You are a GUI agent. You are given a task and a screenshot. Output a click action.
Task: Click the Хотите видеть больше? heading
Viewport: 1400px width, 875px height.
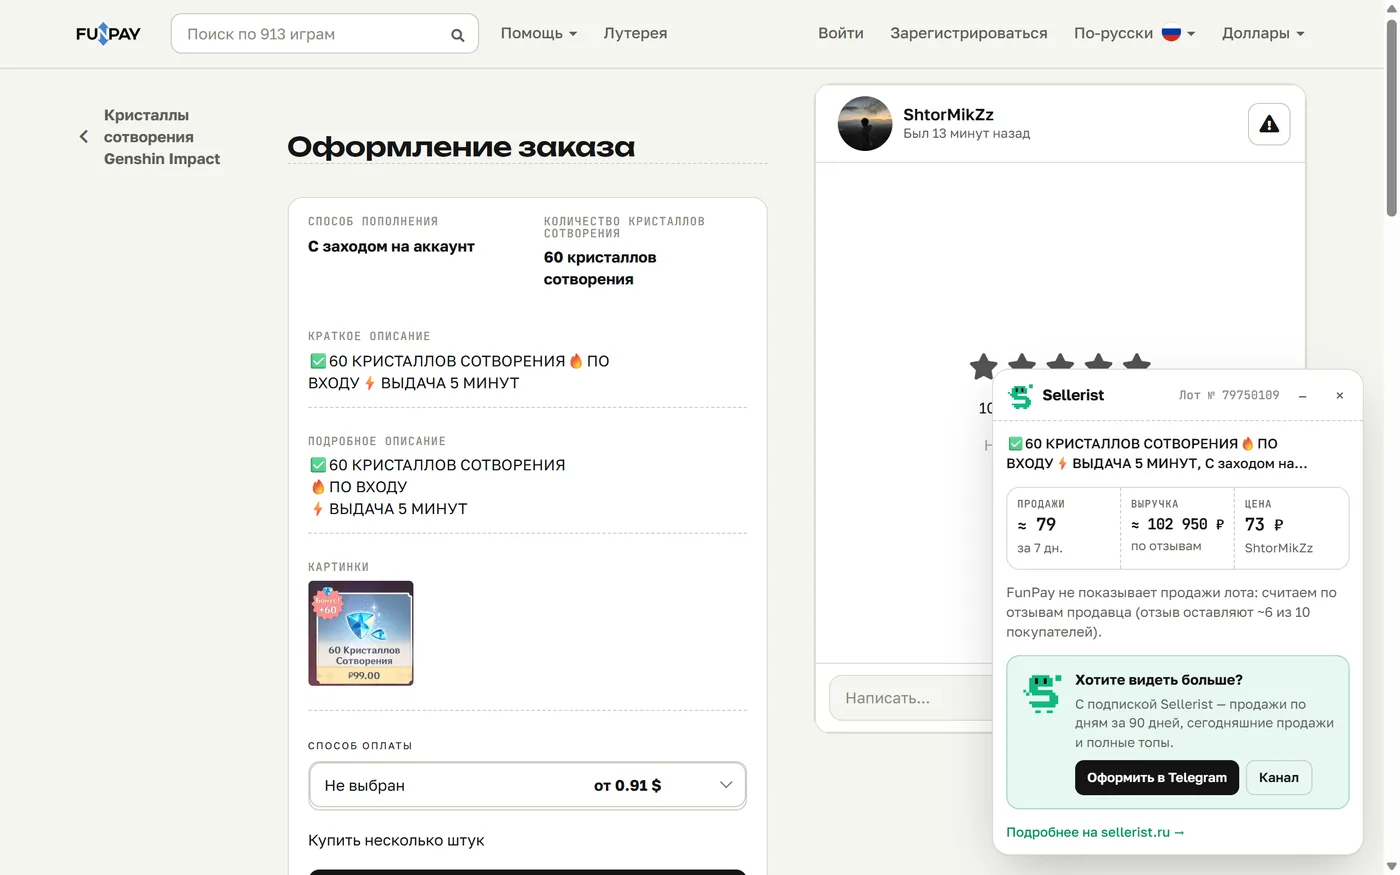pyautogui.click(x=1159, y=680)
